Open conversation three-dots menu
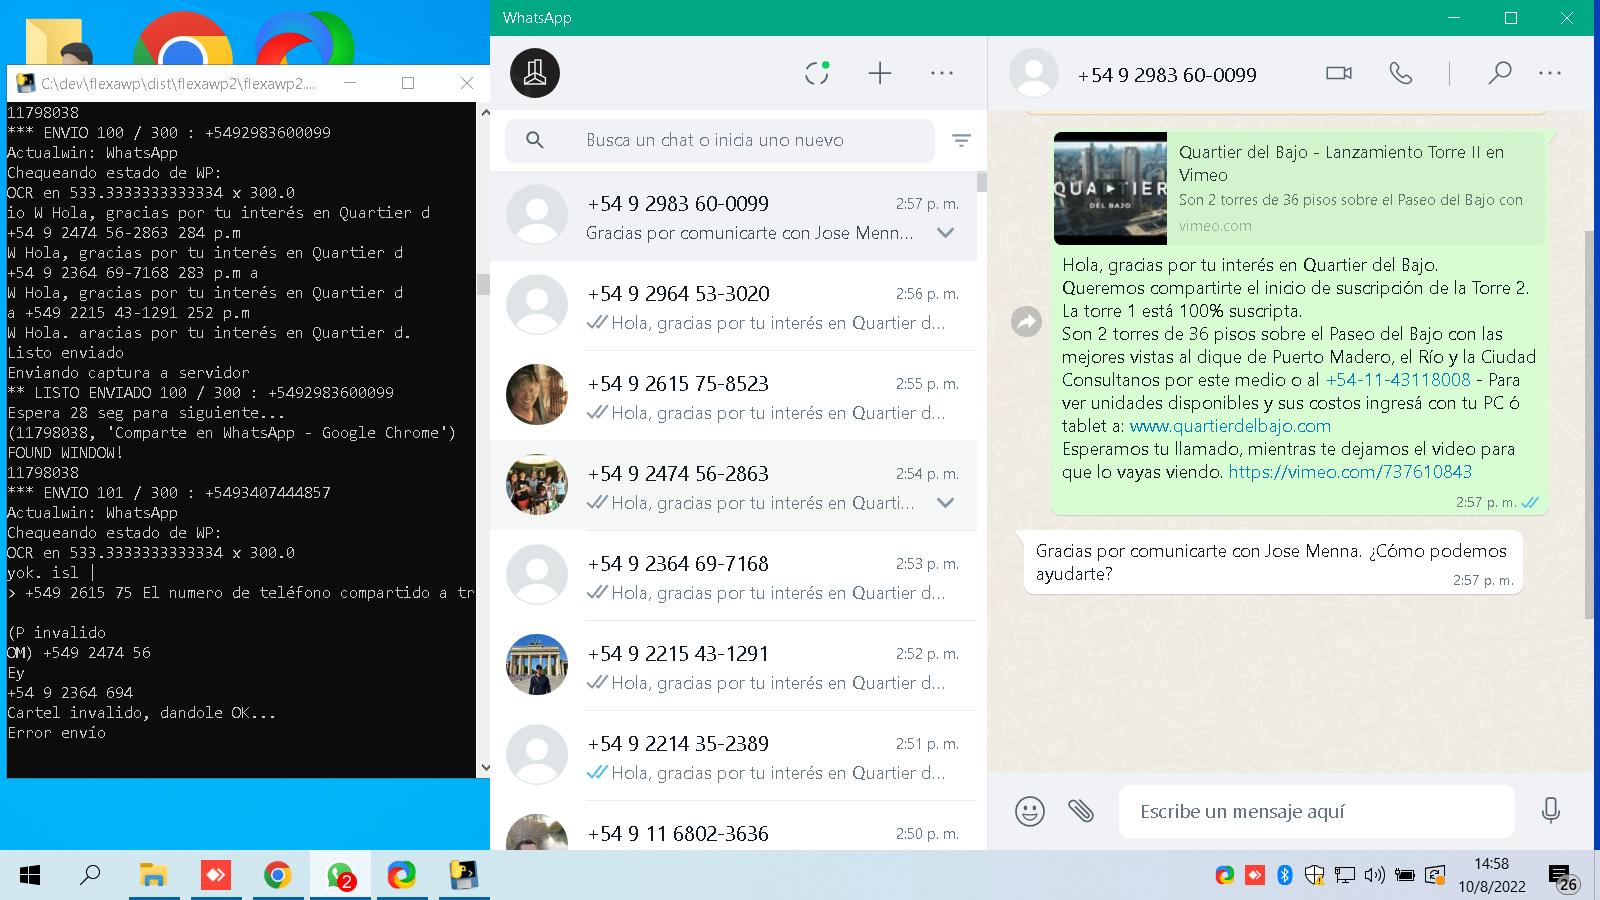The image size is (1600, 900). tap(1550, 73)
